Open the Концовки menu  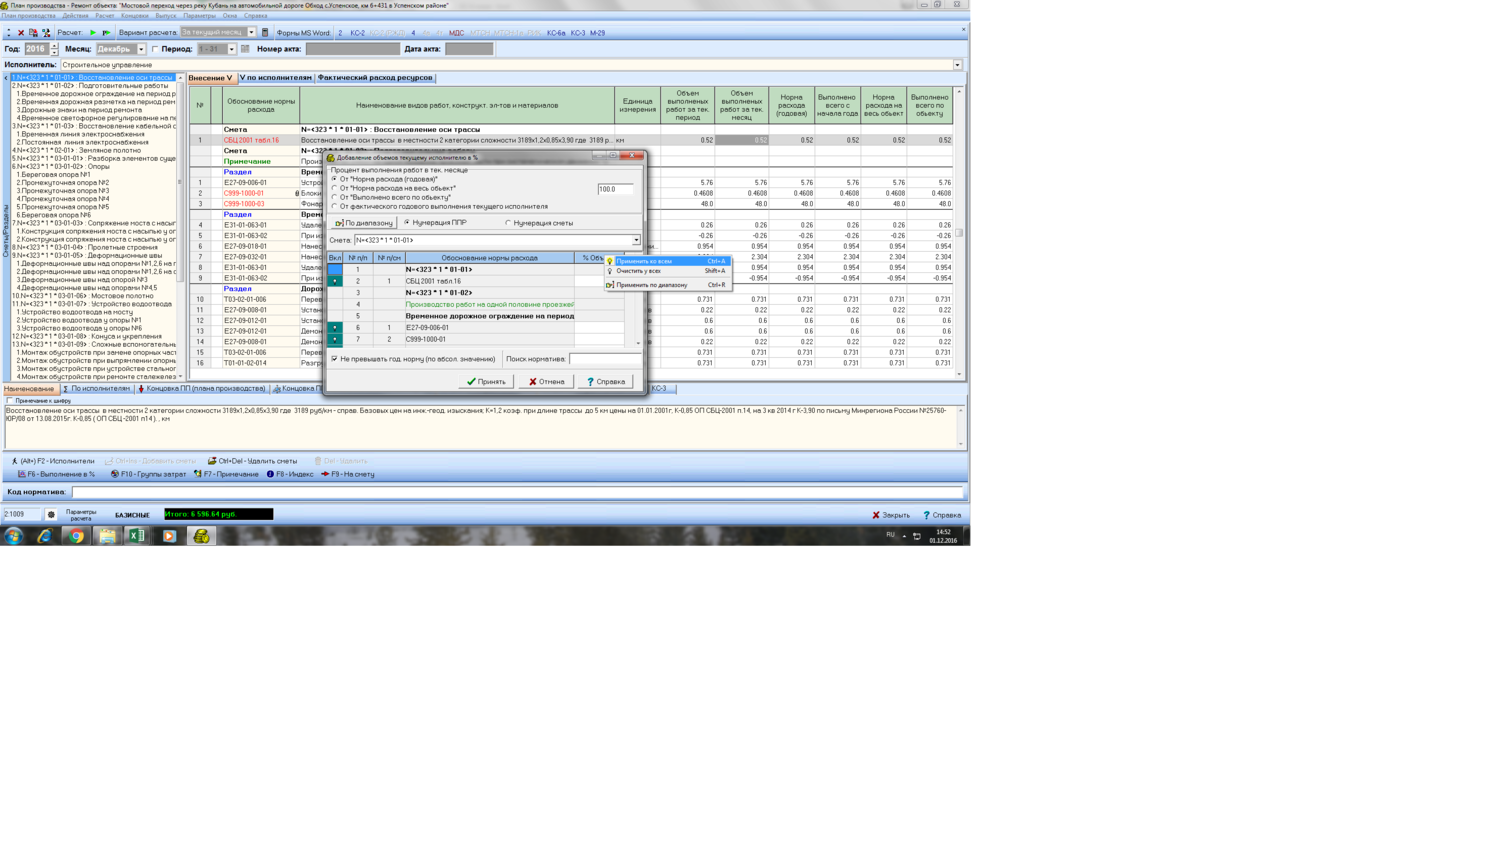click(x=134, y=16)
